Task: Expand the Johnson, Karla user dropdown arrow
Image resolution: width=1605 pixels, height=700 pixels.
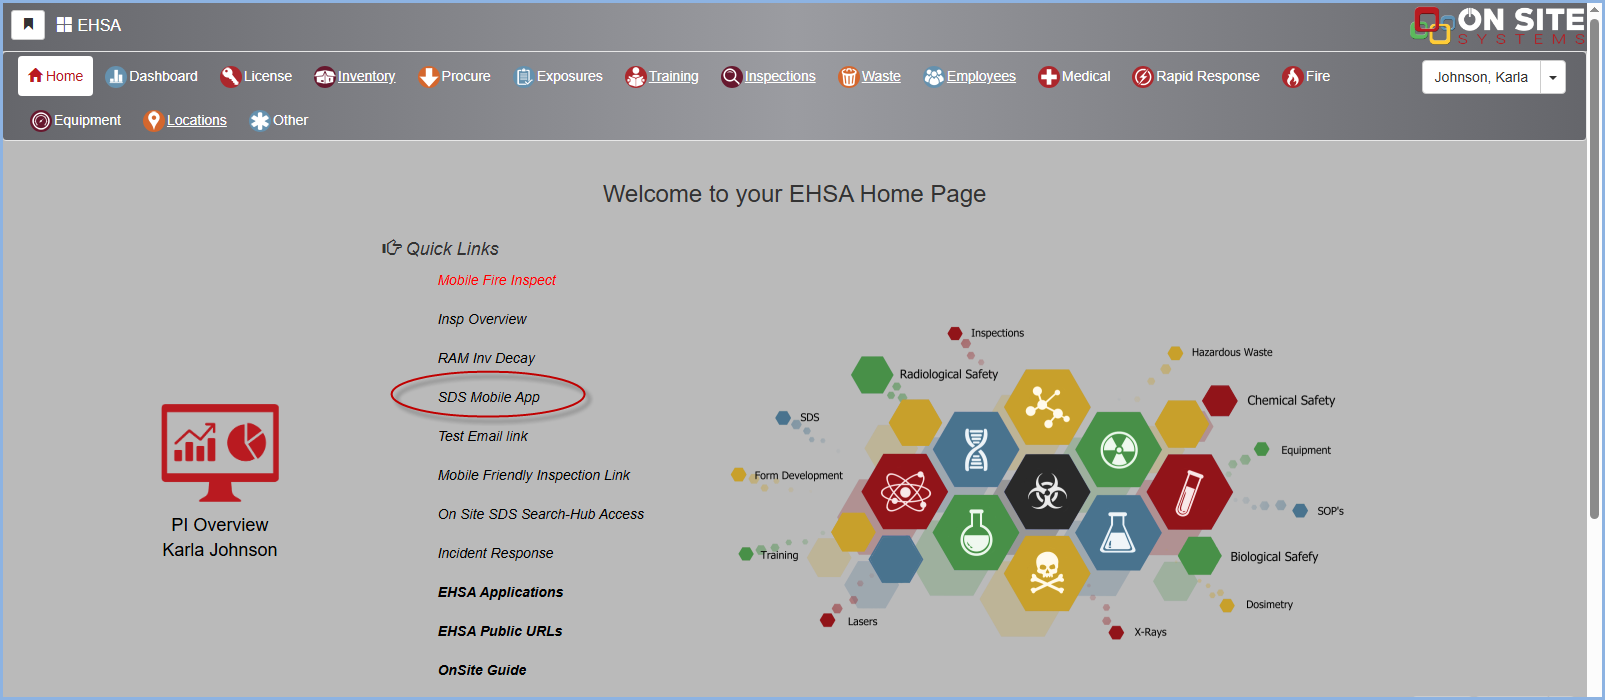Action: [1552, 77]
